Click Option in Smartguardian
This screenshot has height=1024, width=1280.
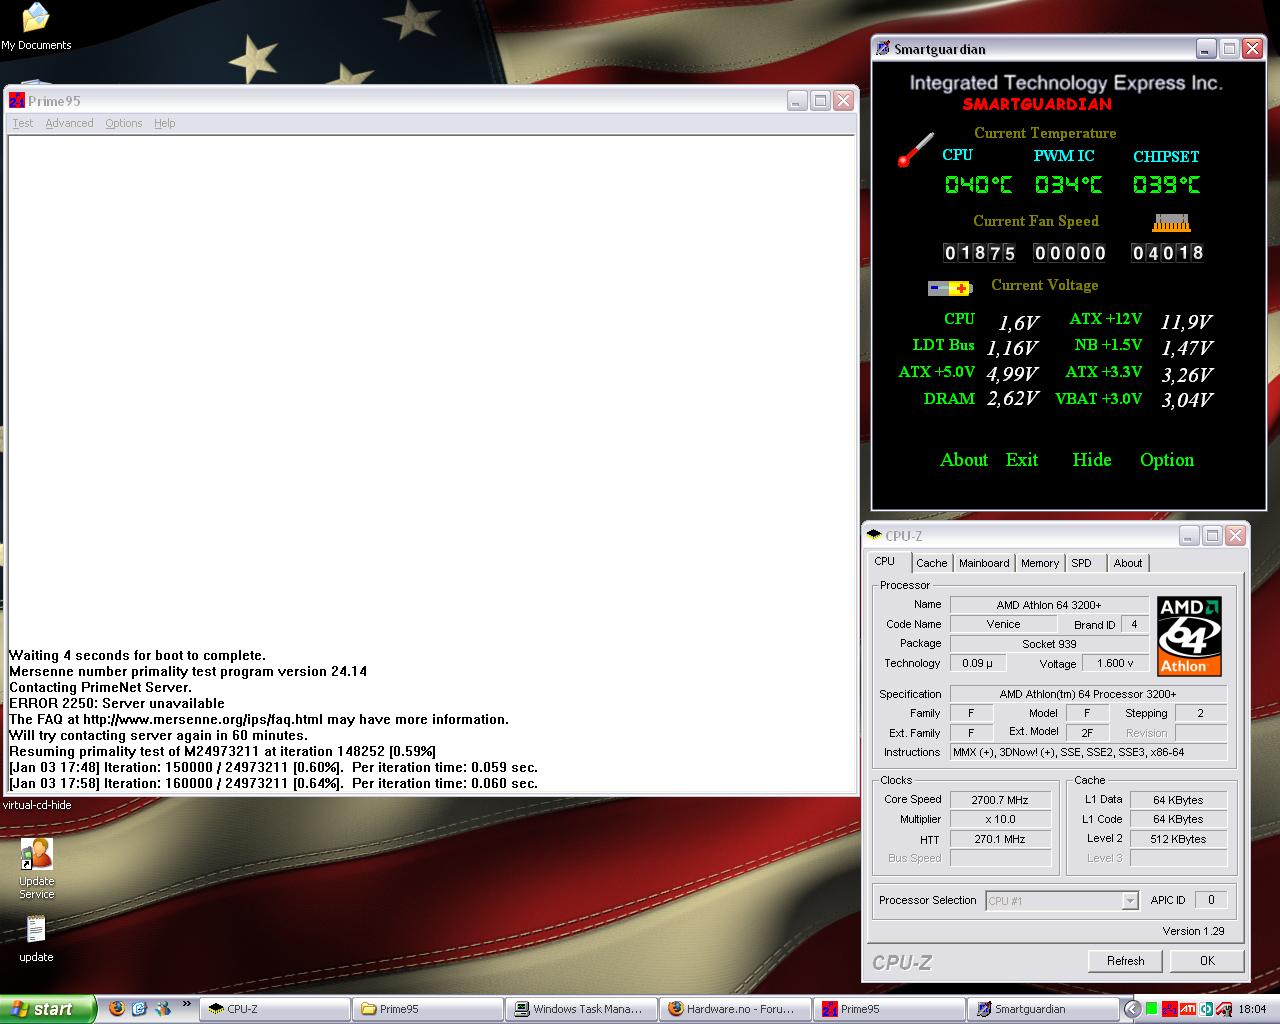click(1167, 460)
